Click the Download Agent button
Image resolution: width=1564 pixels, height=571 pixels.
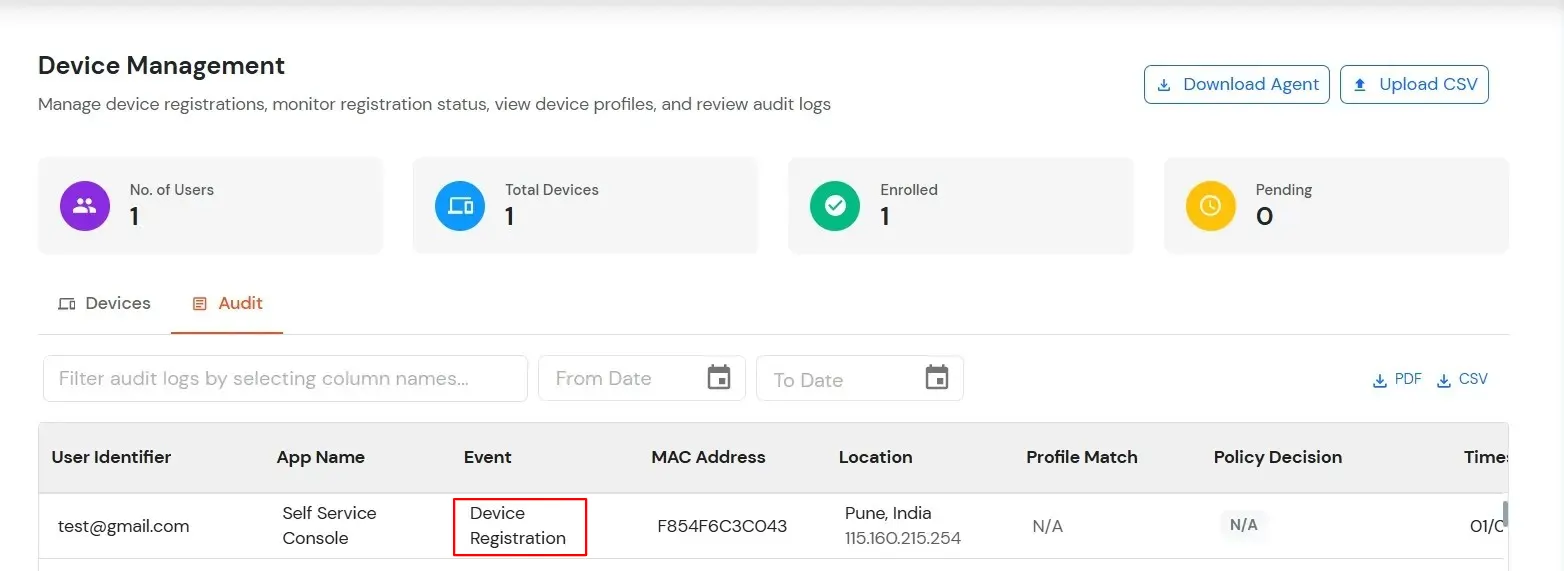1236,84
